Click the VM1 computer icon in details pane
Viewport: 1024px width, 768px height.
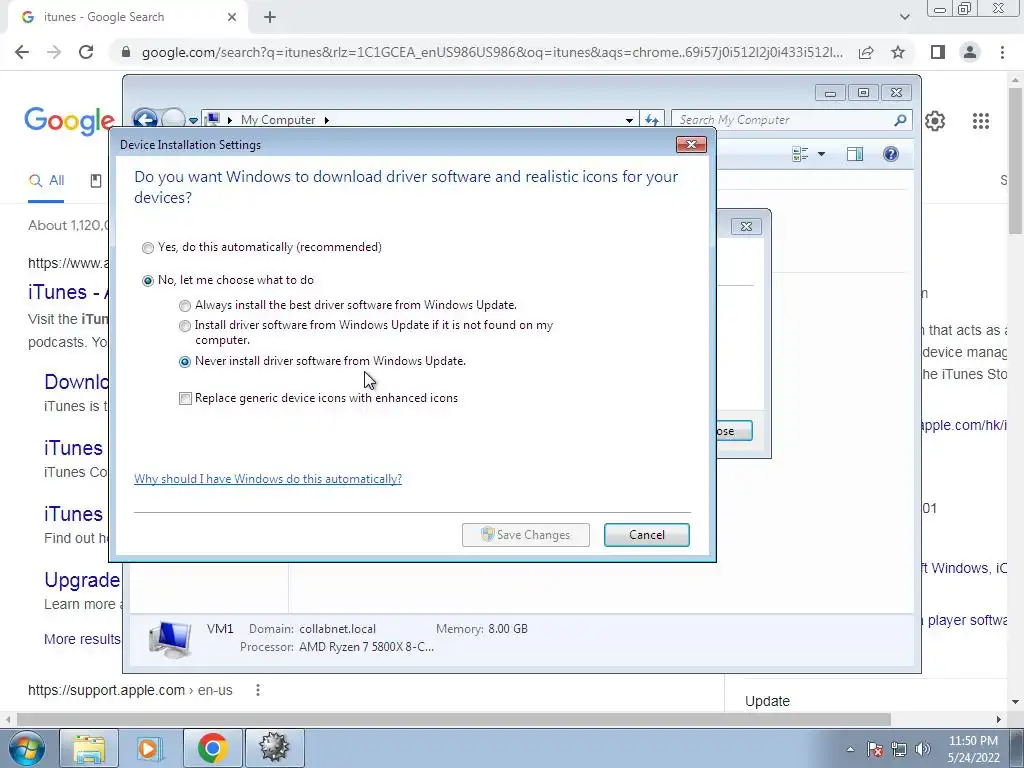click(x=170, y=639)
